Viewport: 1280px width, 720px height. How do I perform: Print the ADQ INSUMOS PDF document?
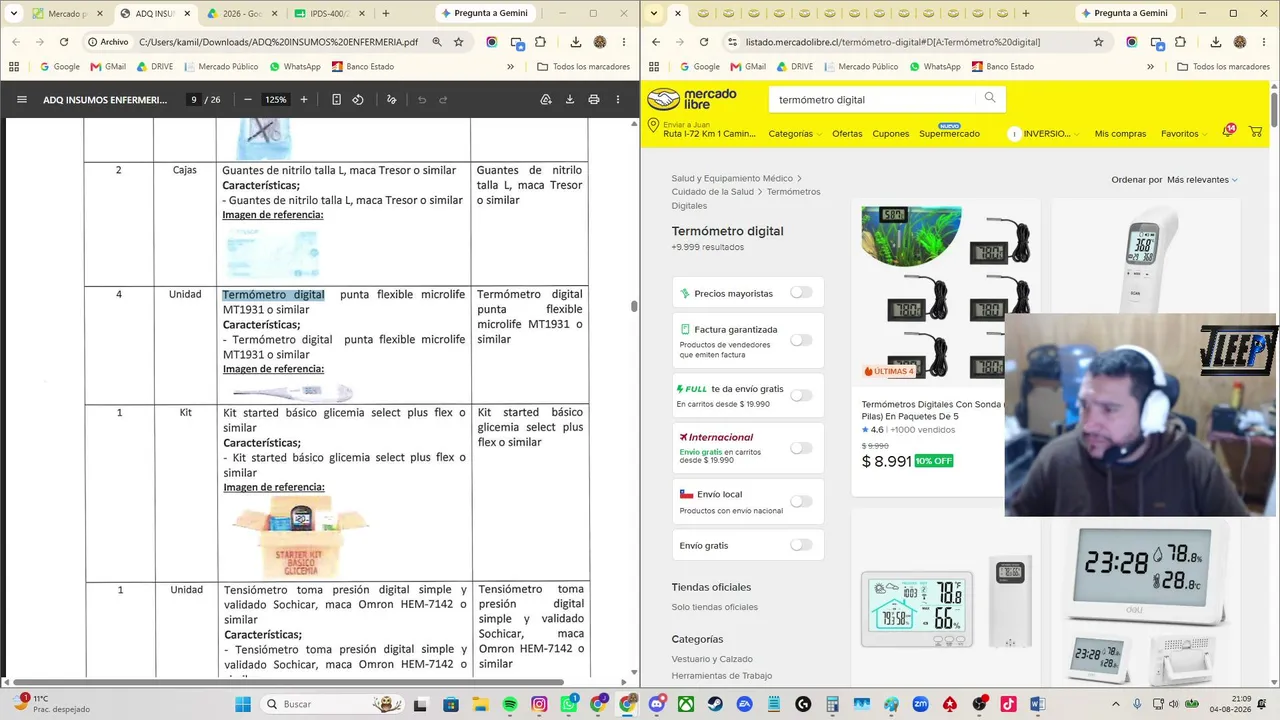point(594,100)
